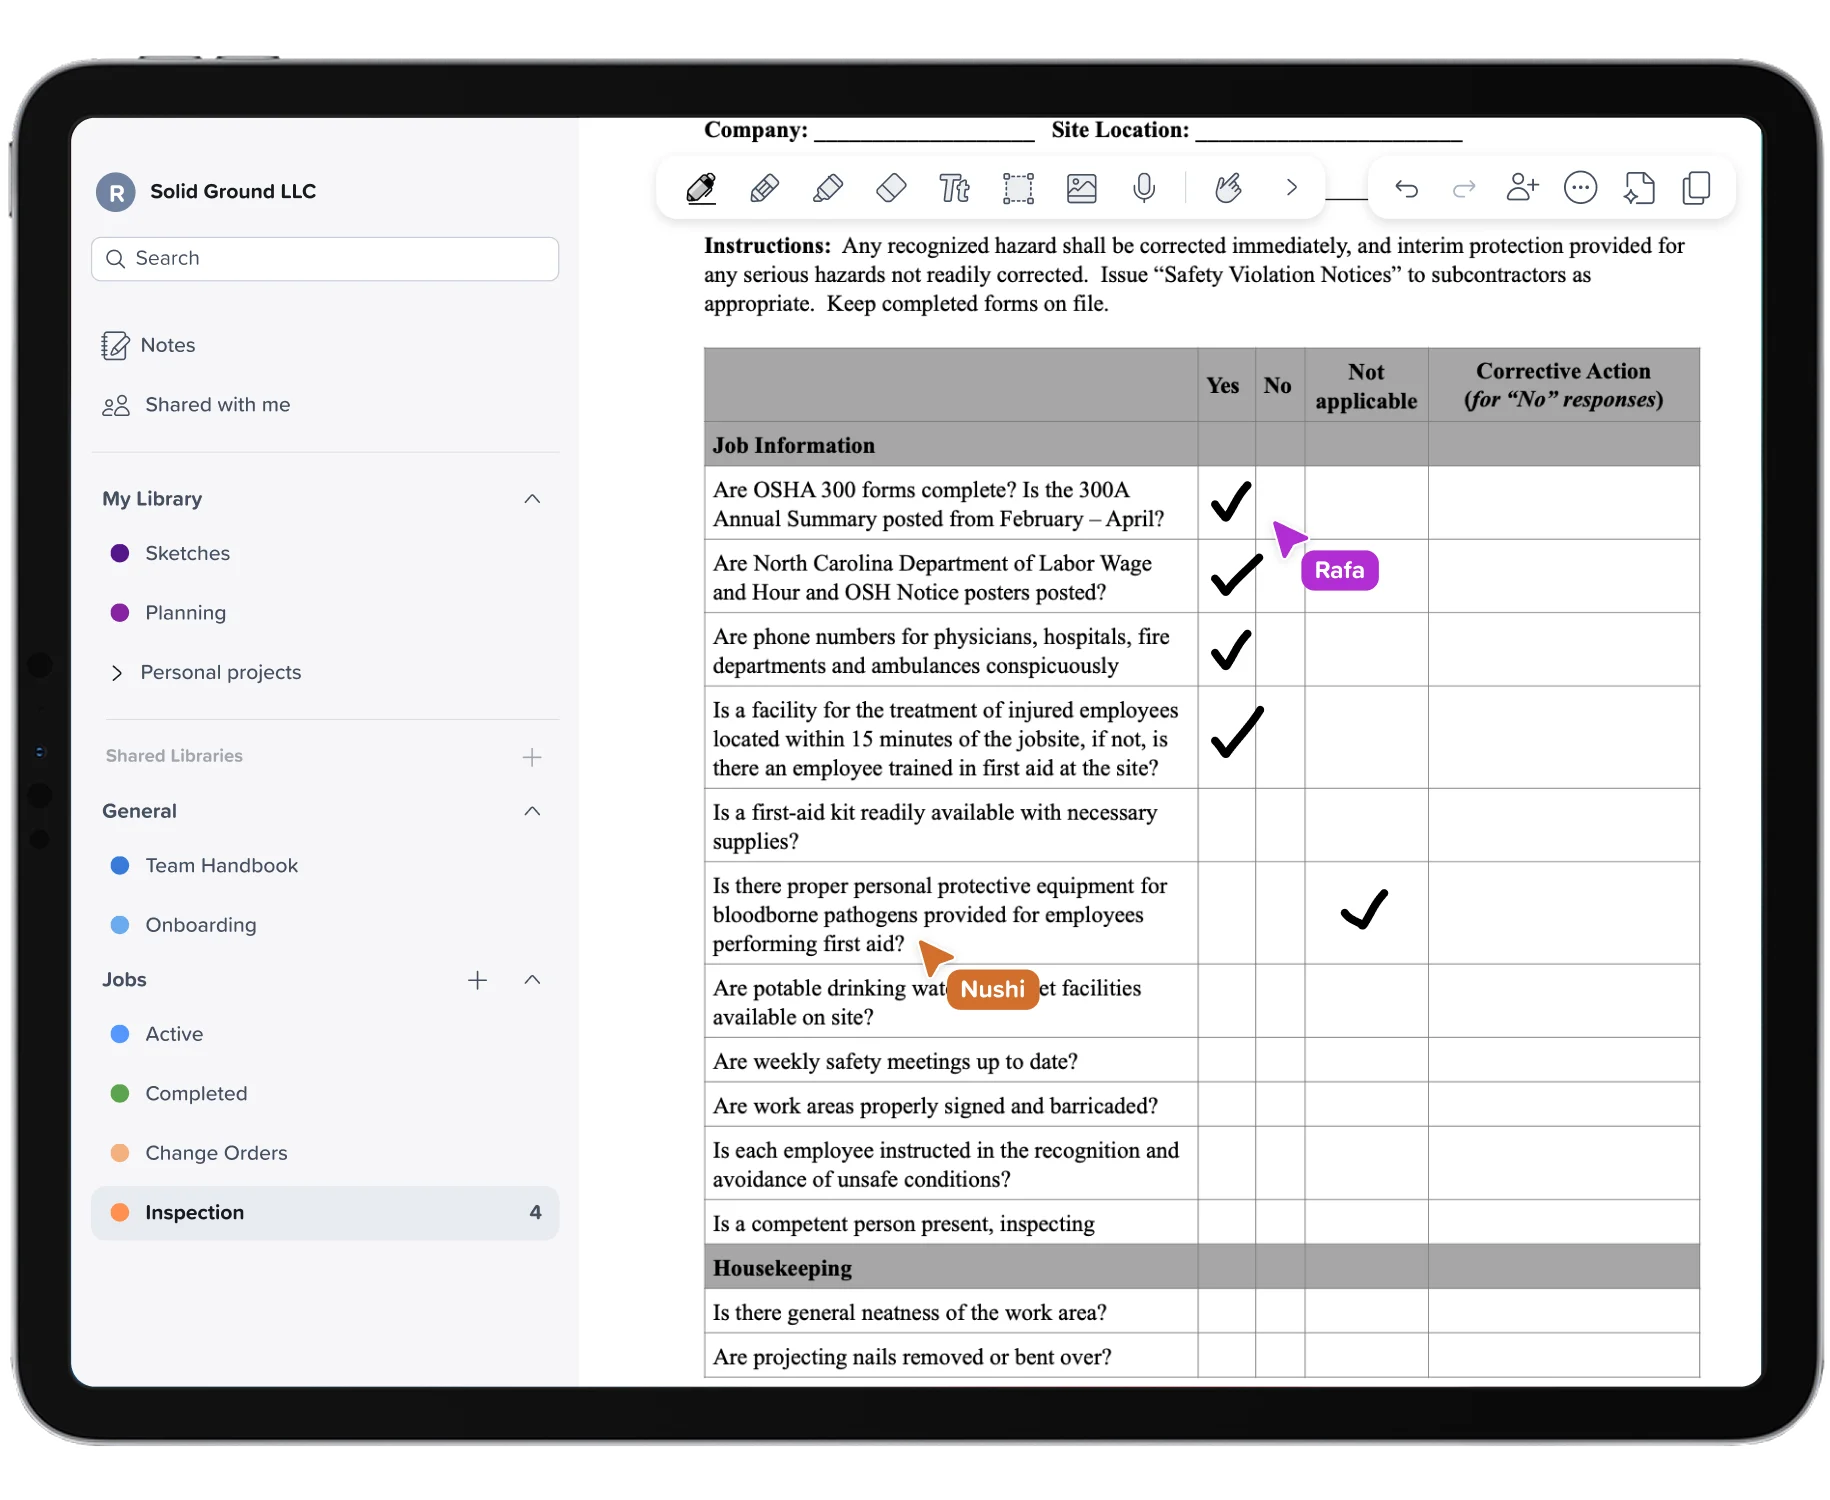Undo the last action
This screenshot has width=1830, height=1500.
pos(1406,188)
